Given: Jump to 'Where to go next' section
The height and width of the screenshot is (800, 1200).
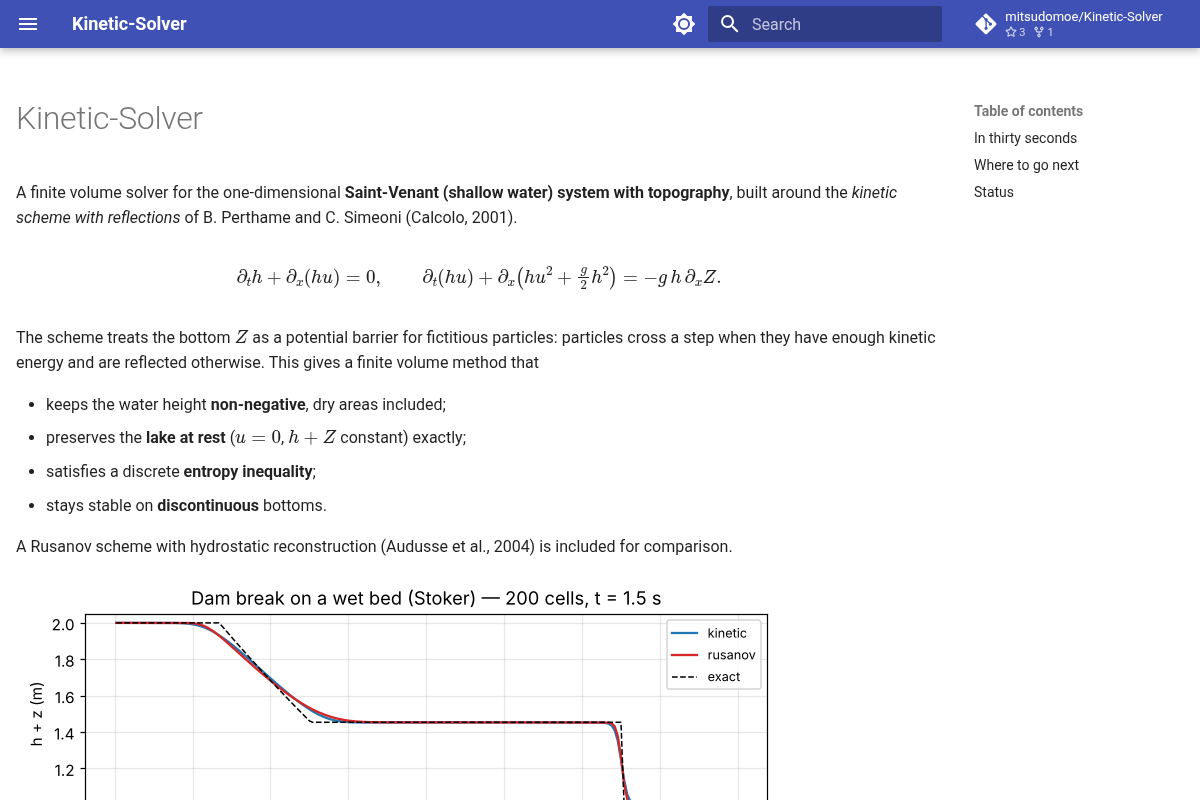Looking at the screenshot, I should click(1026, 165).
